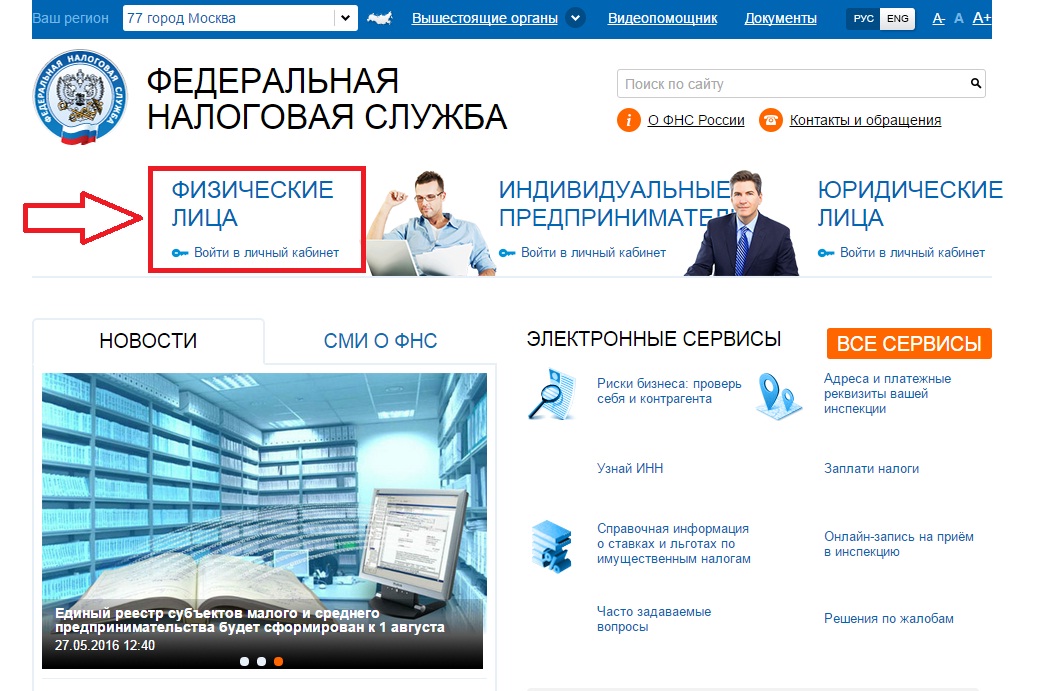Select the first white carousel dot
The image size is (1058, 691).
[244, 661]
